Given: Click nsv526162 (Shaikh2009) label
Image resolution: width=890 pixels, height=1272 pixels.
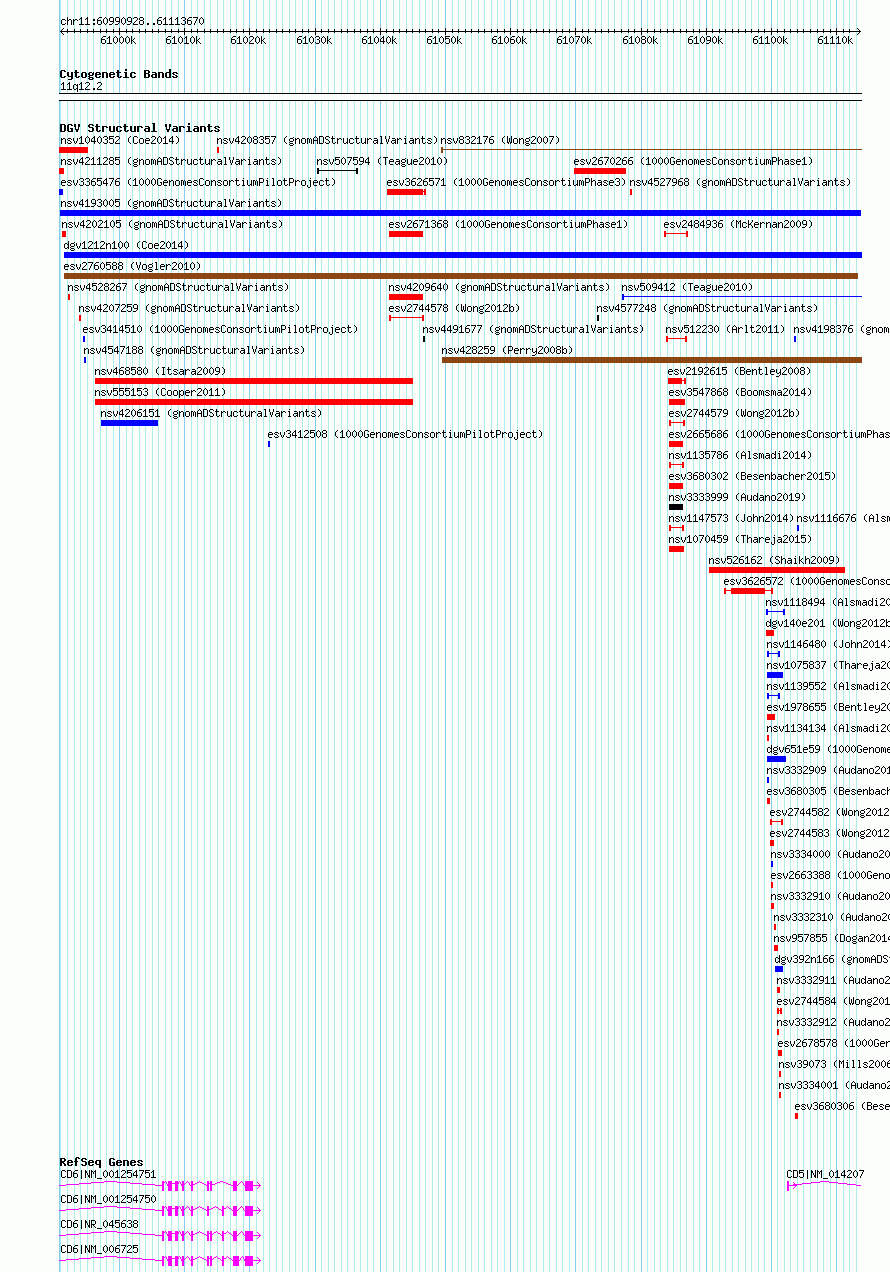Looking at the screenshot, I should (775, 560).
